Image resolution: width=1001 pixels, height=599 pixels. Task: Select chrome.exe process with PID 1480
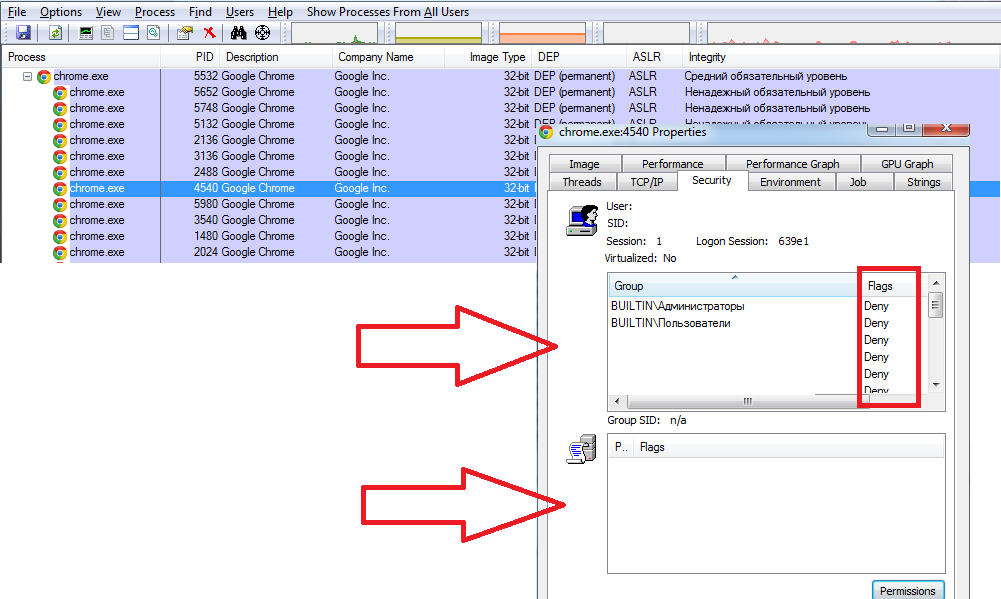pos(268,236)
